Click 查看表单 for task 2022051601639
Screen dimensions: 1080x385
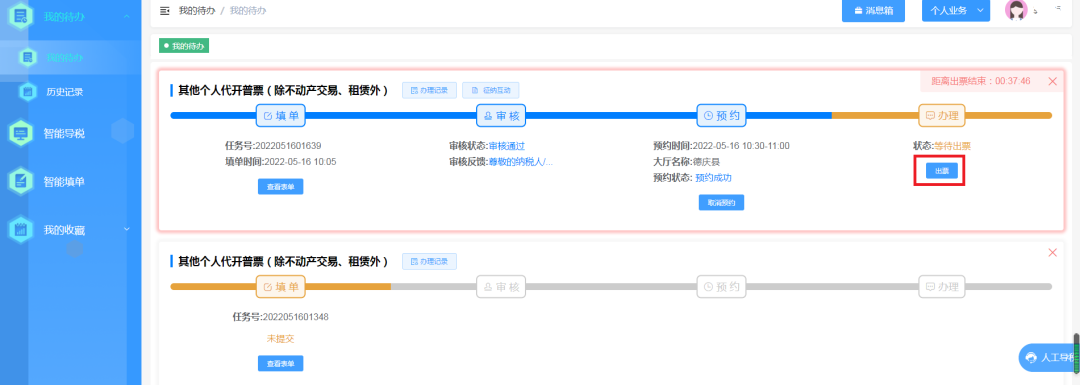tap(280, 187)
